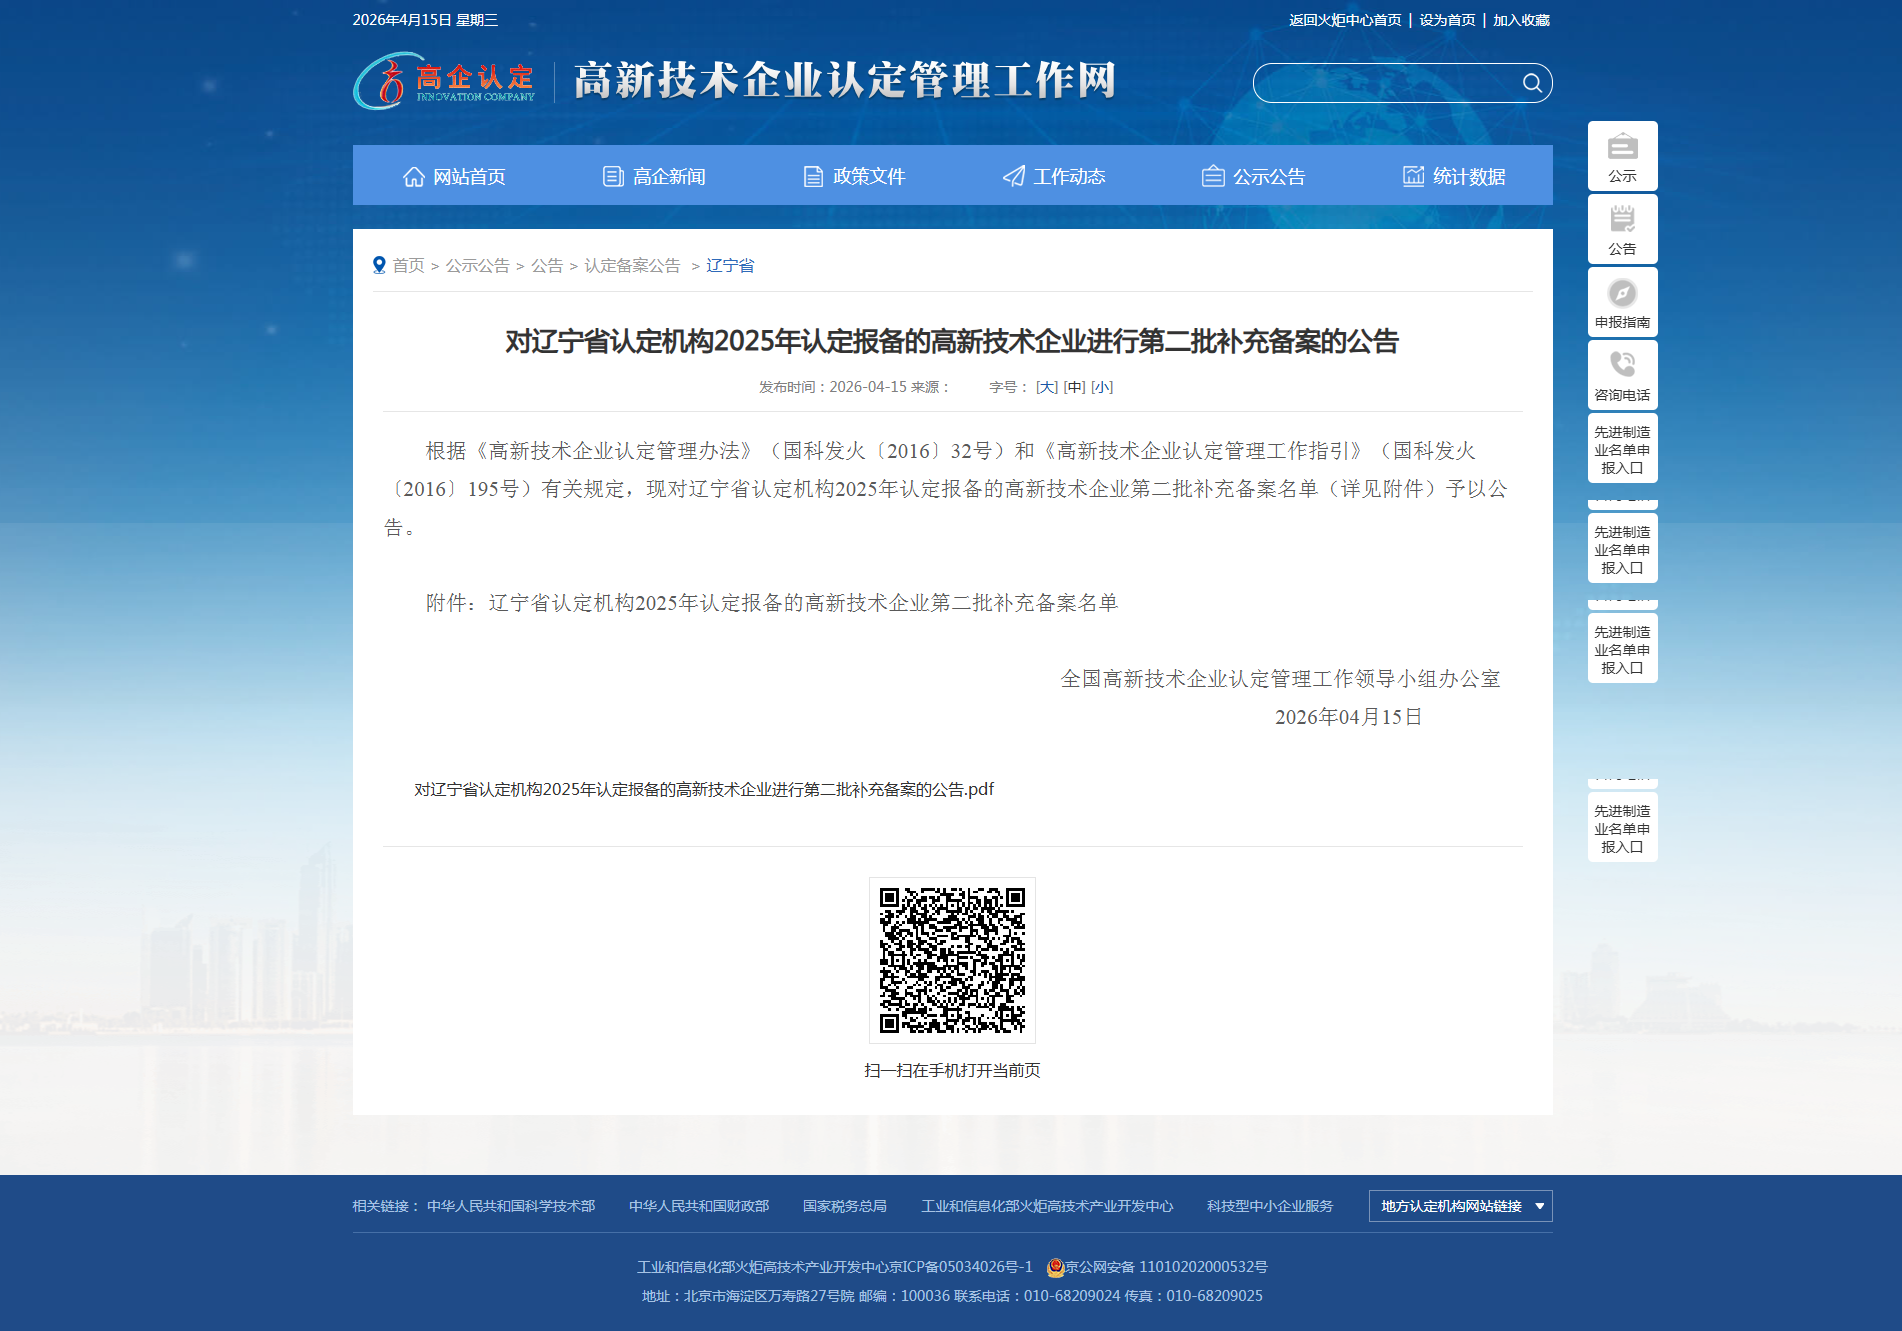Click the chart icon beside 统计数据

click(1413, 177)
